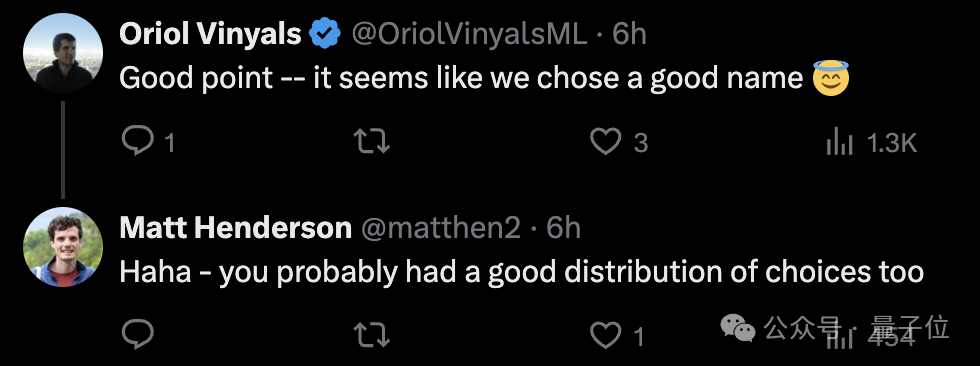Retweet Oriol Vinyals' good name tweet
This screenshot has height=366, width=980.
[x=372, y=142]
